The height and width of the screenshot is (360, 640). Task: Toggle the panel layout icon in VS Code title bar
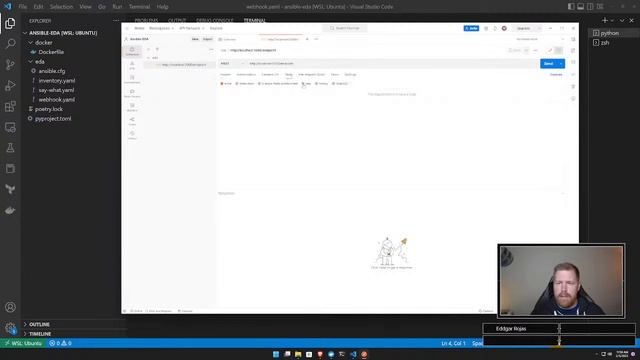tap(580, 7)
